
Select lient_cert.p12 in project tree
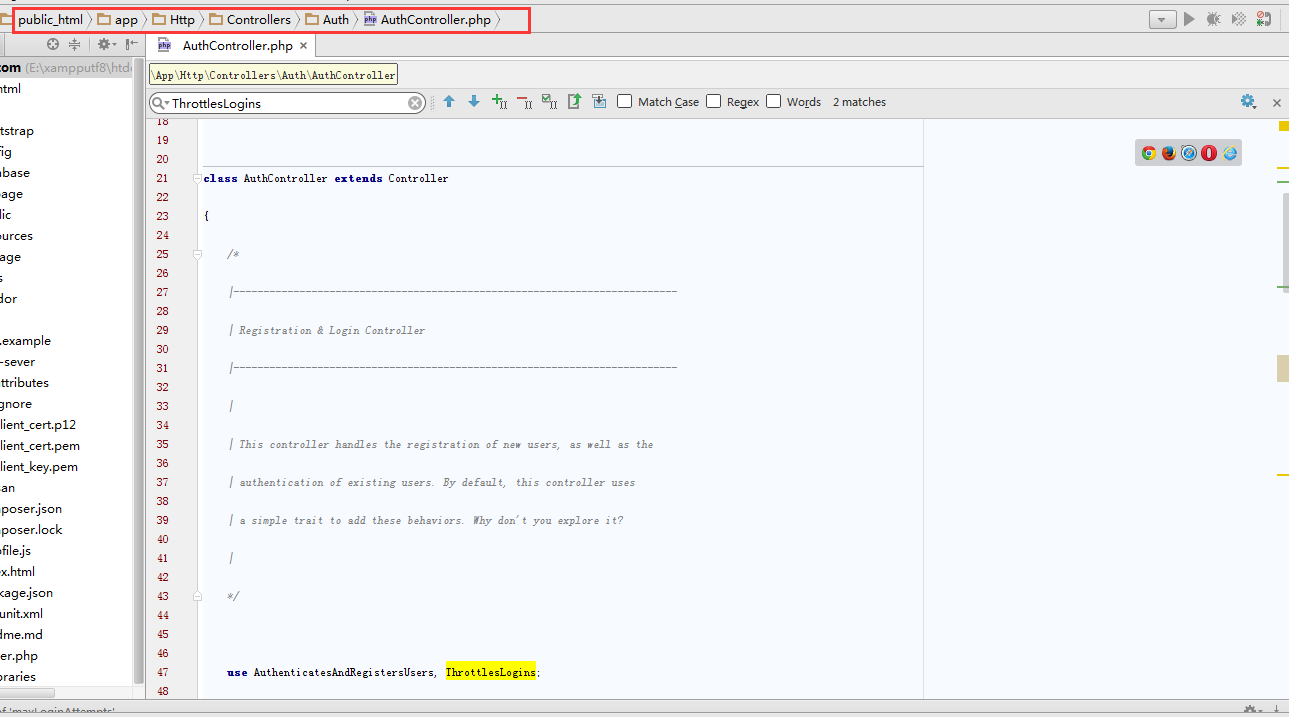point(38,424)
